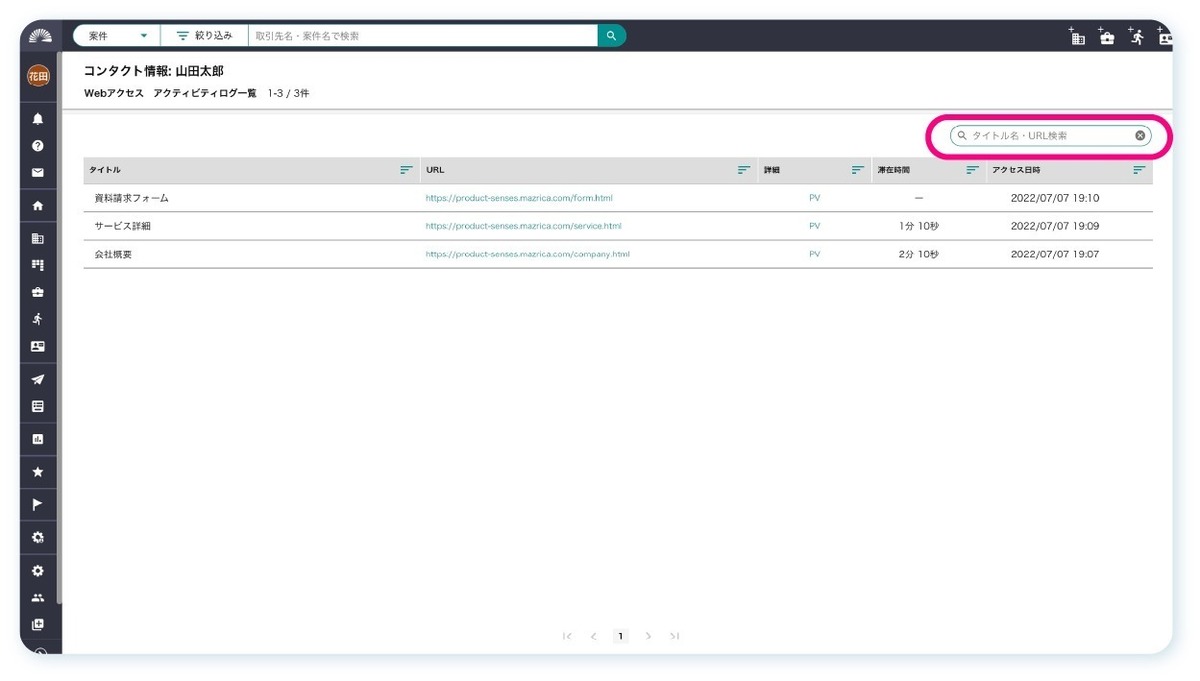The image size is (1200, 681).
Task: Go to home via sidebar house icon
Action: pyautogui.click(x=38, y=206)
